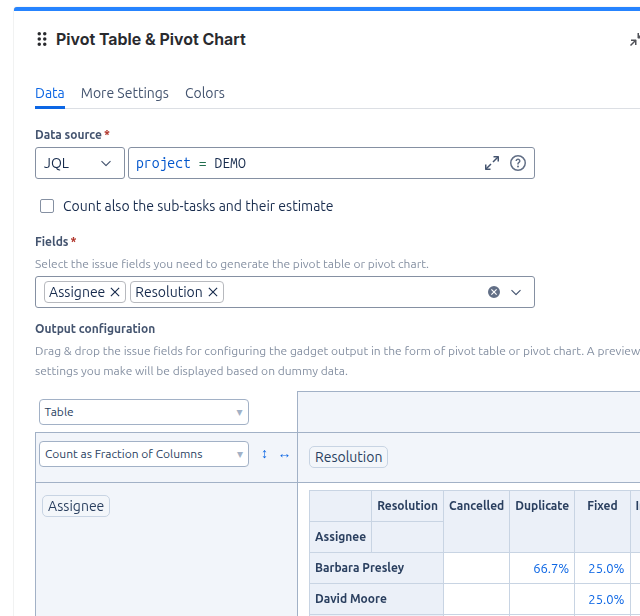This screenshot has height=616, width=640.
Task: Expand the Fields selection dropdown
Action: coord(517,292)
